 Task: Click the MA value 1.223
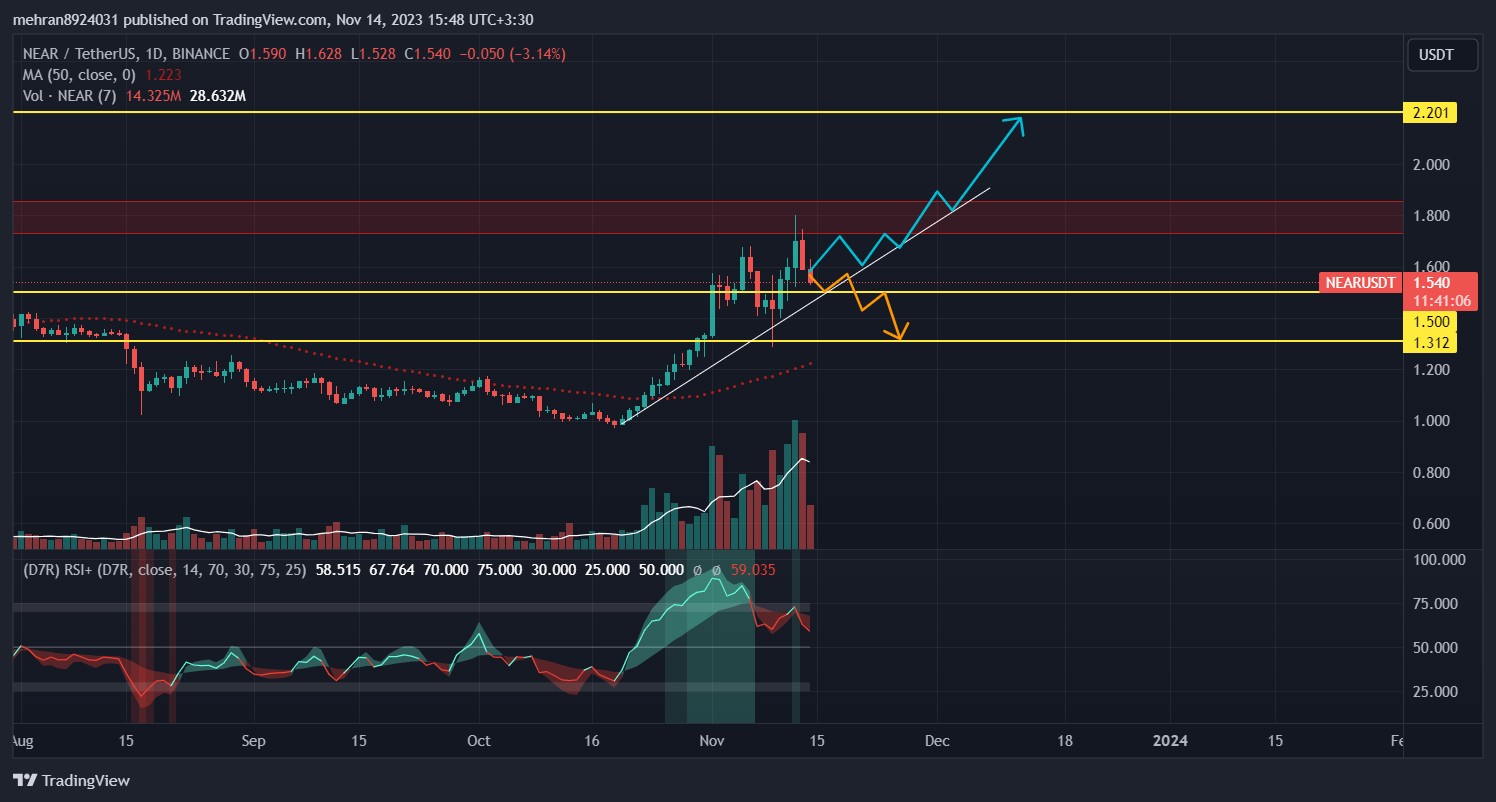(163, 74)
